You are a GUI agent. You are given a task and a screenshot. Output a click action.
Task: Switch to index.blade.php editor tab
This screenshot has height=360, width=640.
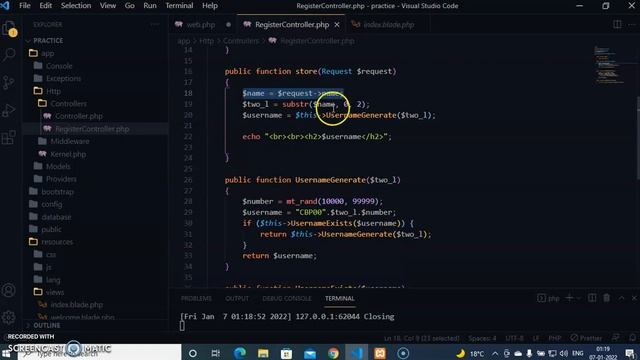pyautogui.click(x=388, y=25)
